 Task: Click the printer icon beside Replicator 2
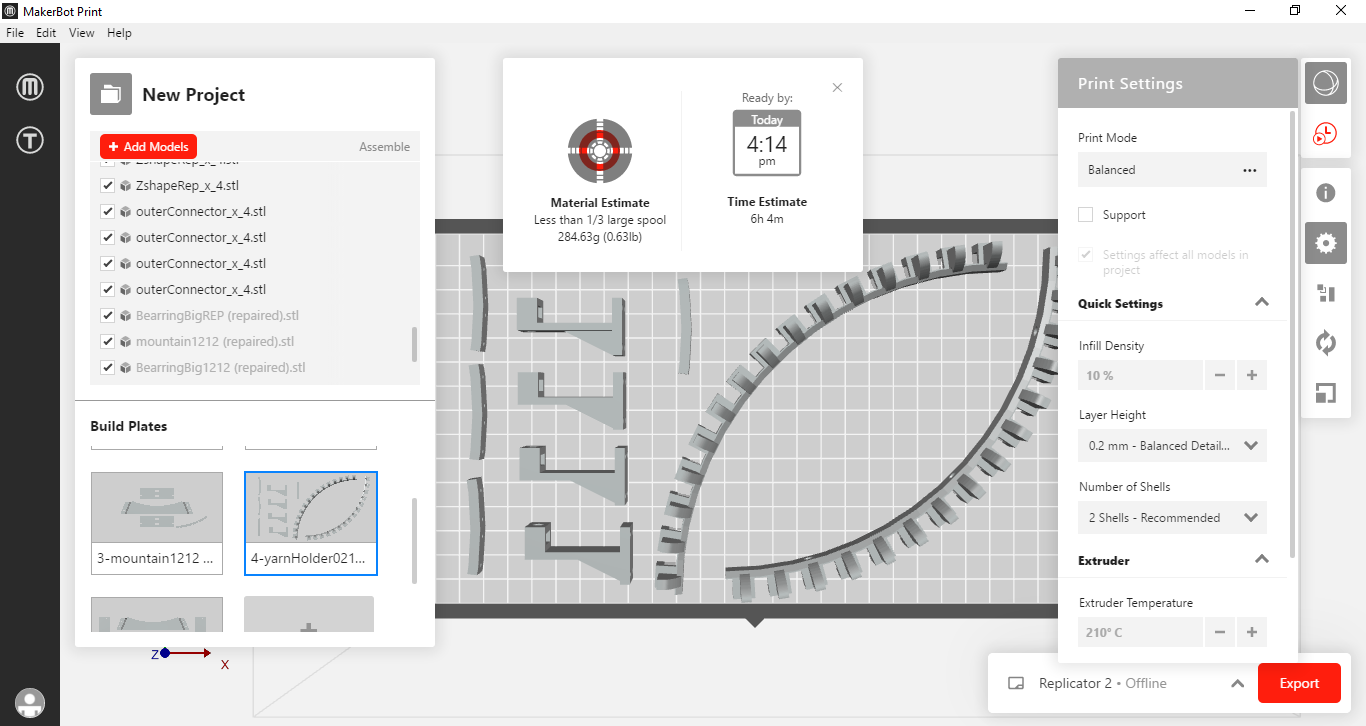tap(1016, 684)
